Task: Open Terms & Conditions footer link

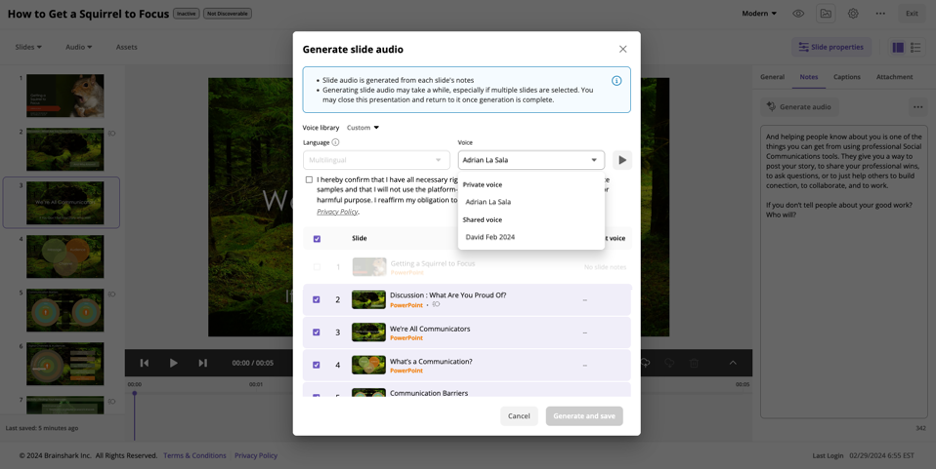Action: click(x=195, y=455)
